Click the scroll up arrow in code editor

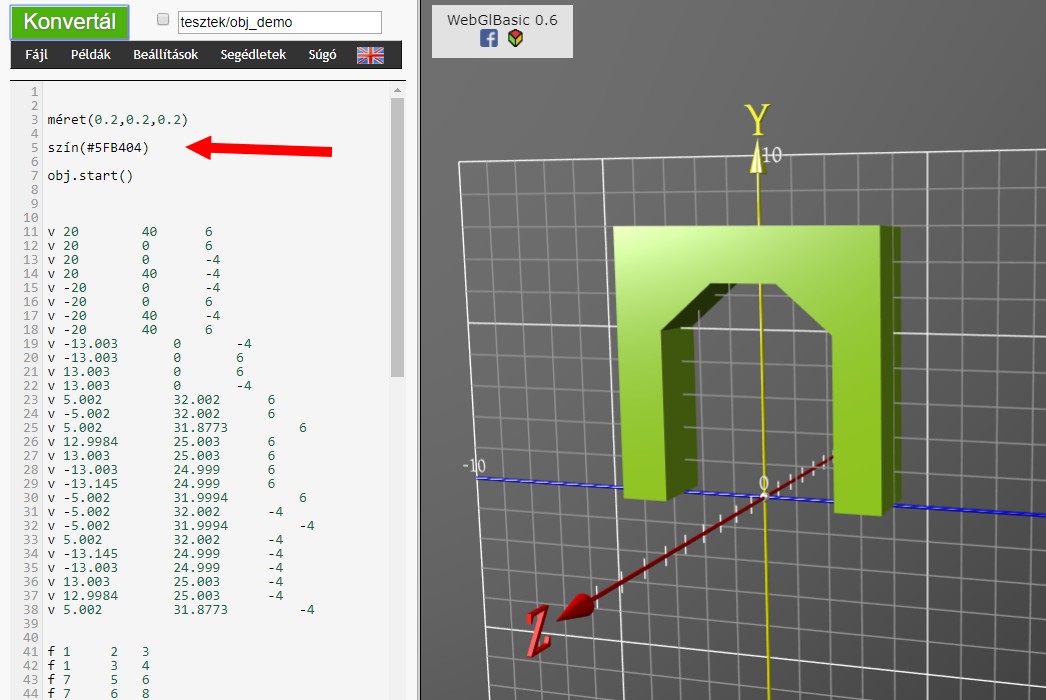(x=397, y=91)
